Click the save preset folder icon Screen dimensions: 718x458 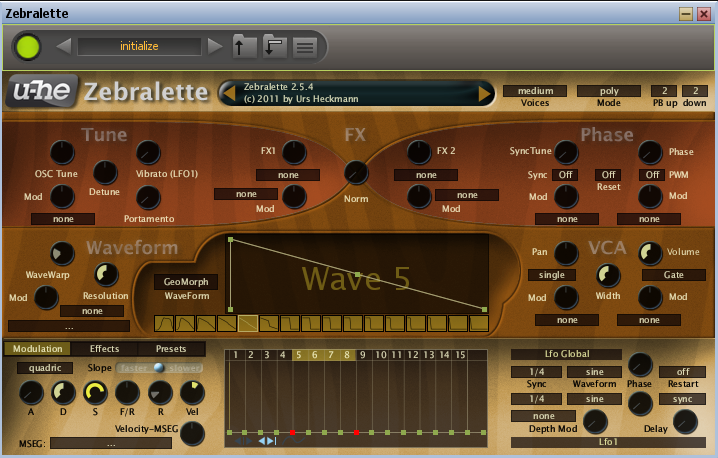(275, 46)
